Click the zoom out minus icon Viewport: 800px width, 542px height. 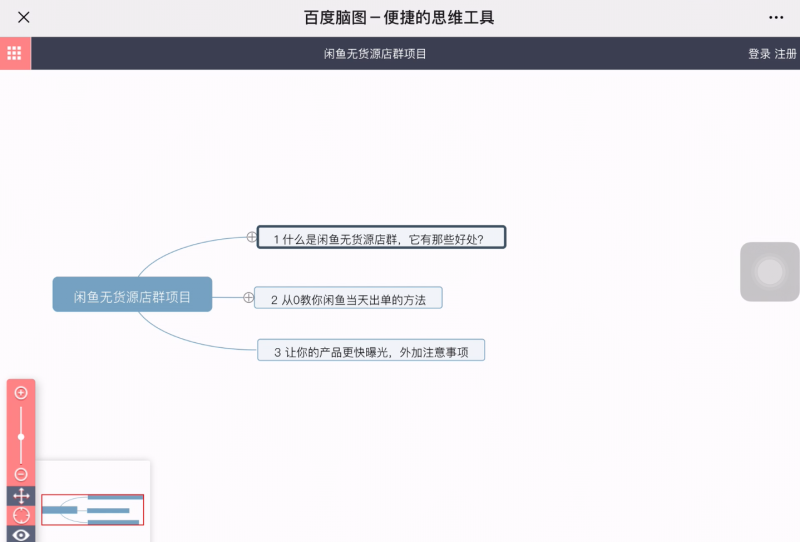pos(21,474)
